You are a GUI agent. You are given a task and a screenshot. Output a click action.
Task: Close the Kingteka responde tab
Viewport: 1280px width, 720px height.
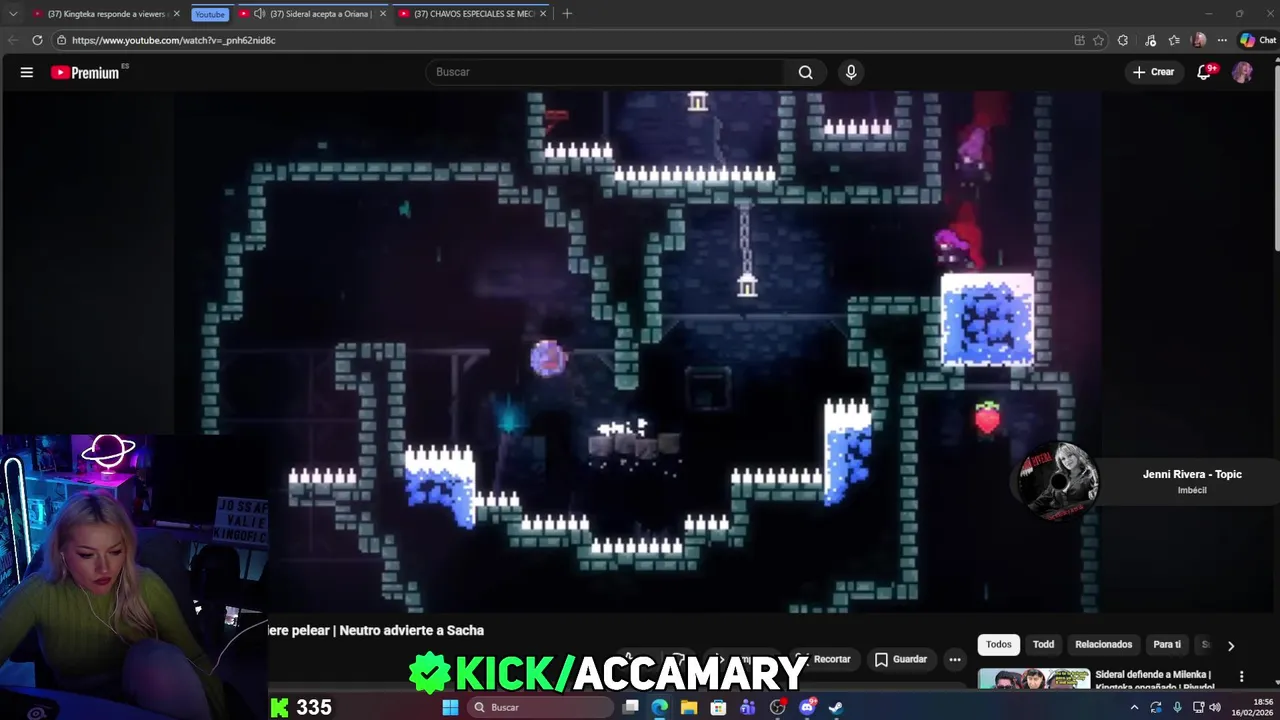tap(177, 14)
